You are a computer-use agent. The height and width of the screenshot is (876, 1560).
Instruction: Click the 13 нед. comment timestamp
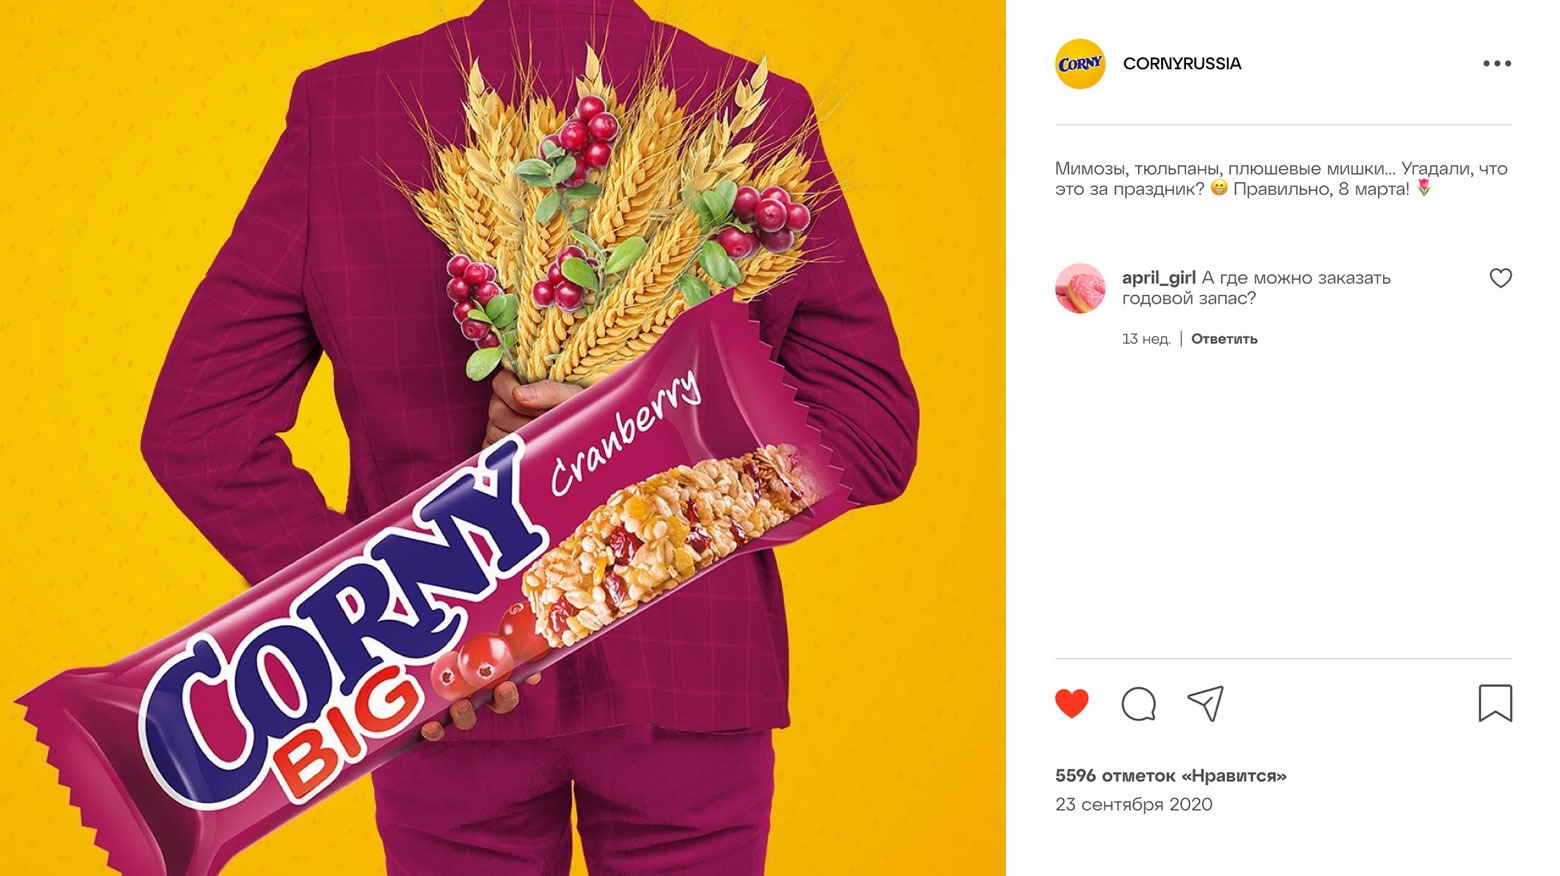[1146, 339]
